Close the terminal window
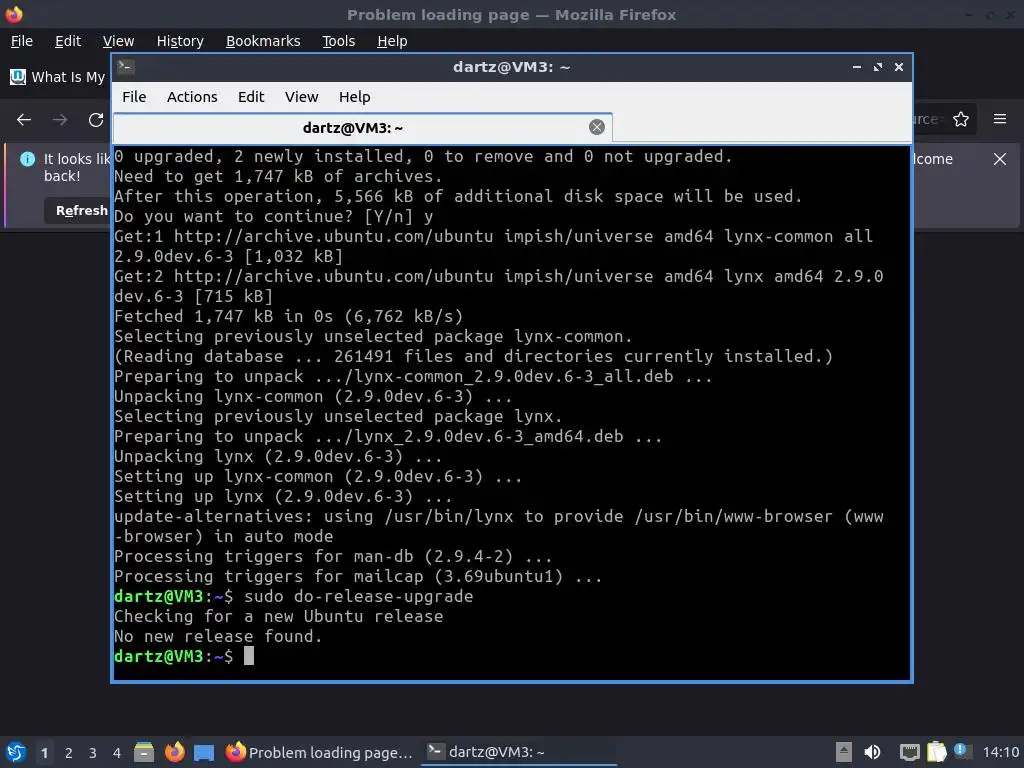 tap(899, 67)
